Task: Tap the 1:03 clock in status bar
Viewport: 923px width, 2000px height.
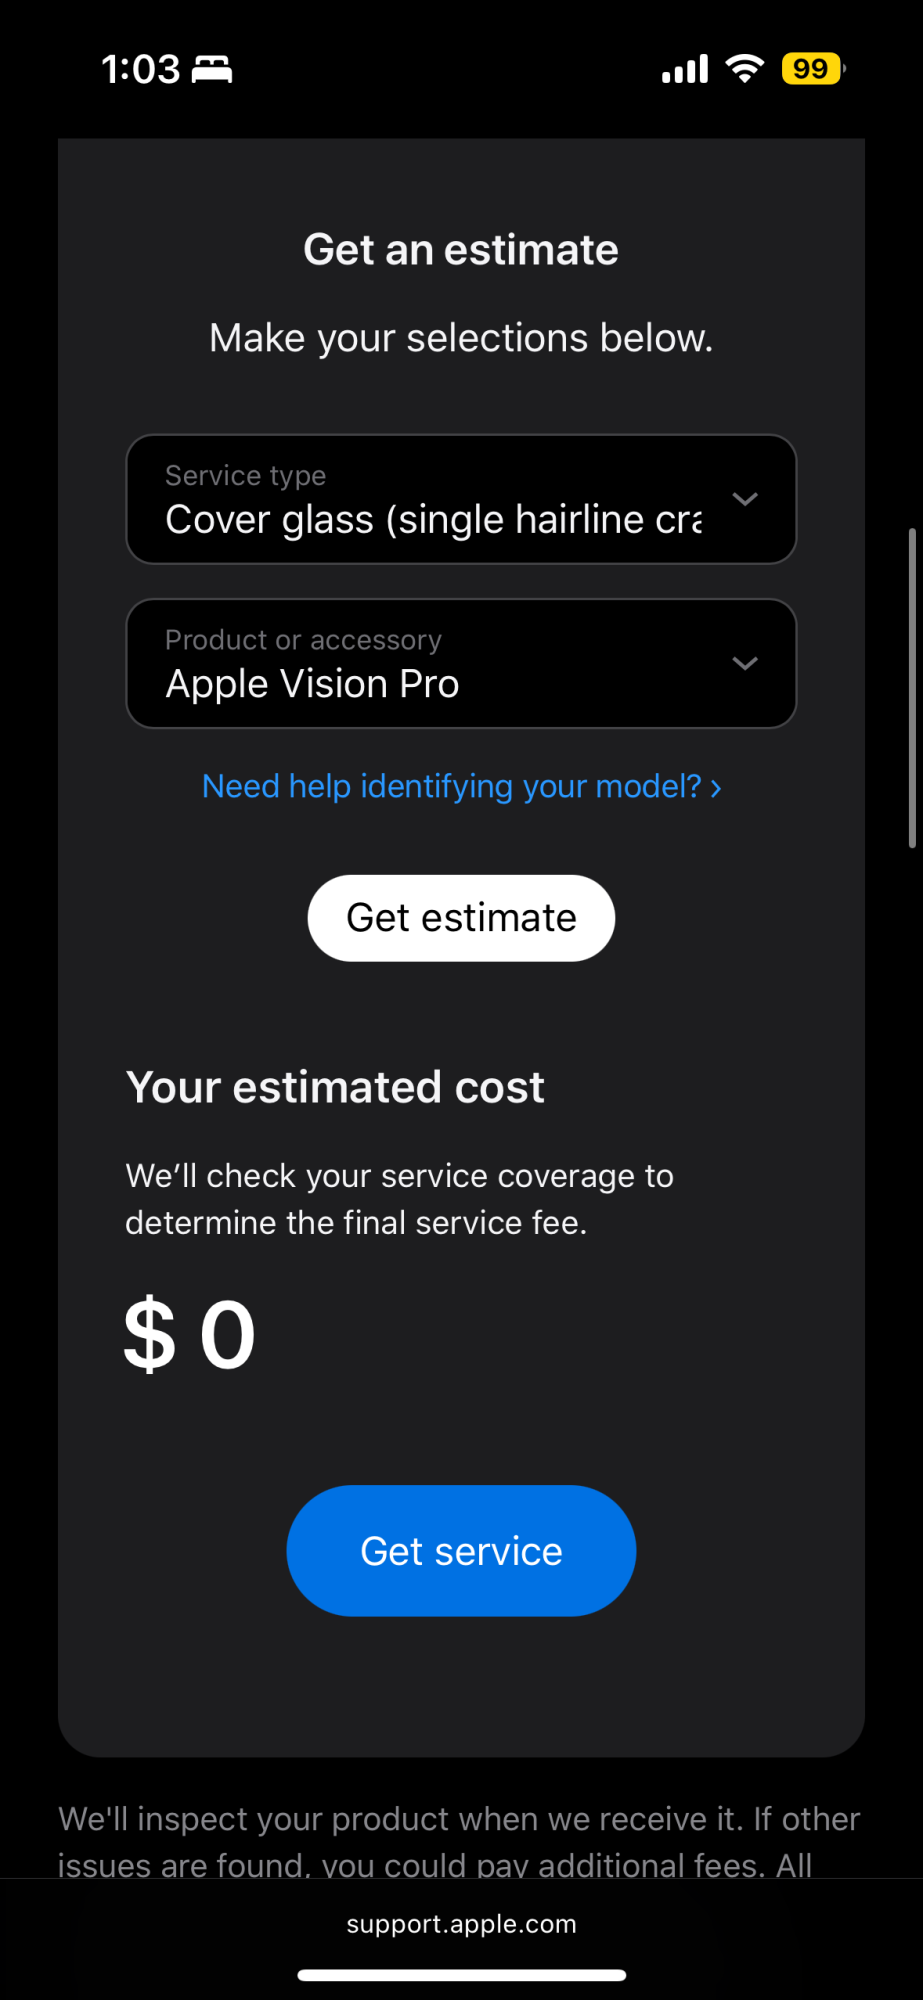Action: coord(140,70)
